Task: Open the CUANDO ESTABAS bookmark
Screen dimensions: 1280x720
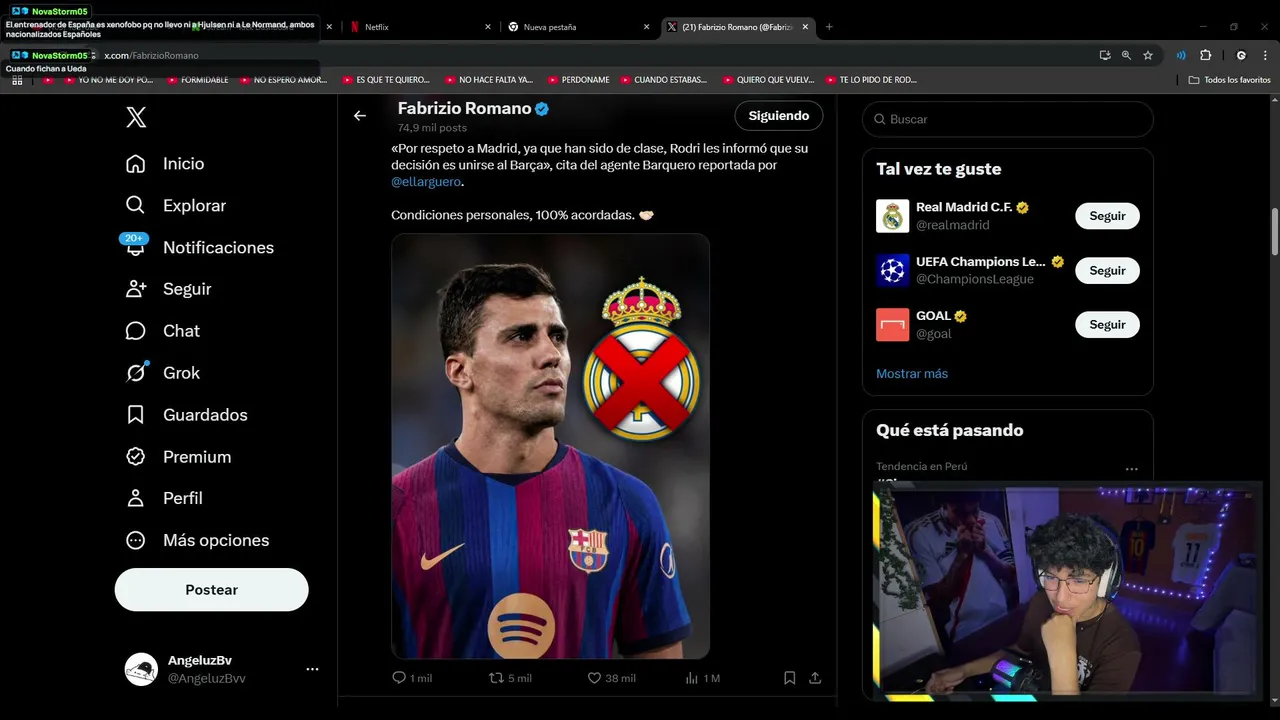Action: (663, 80)
